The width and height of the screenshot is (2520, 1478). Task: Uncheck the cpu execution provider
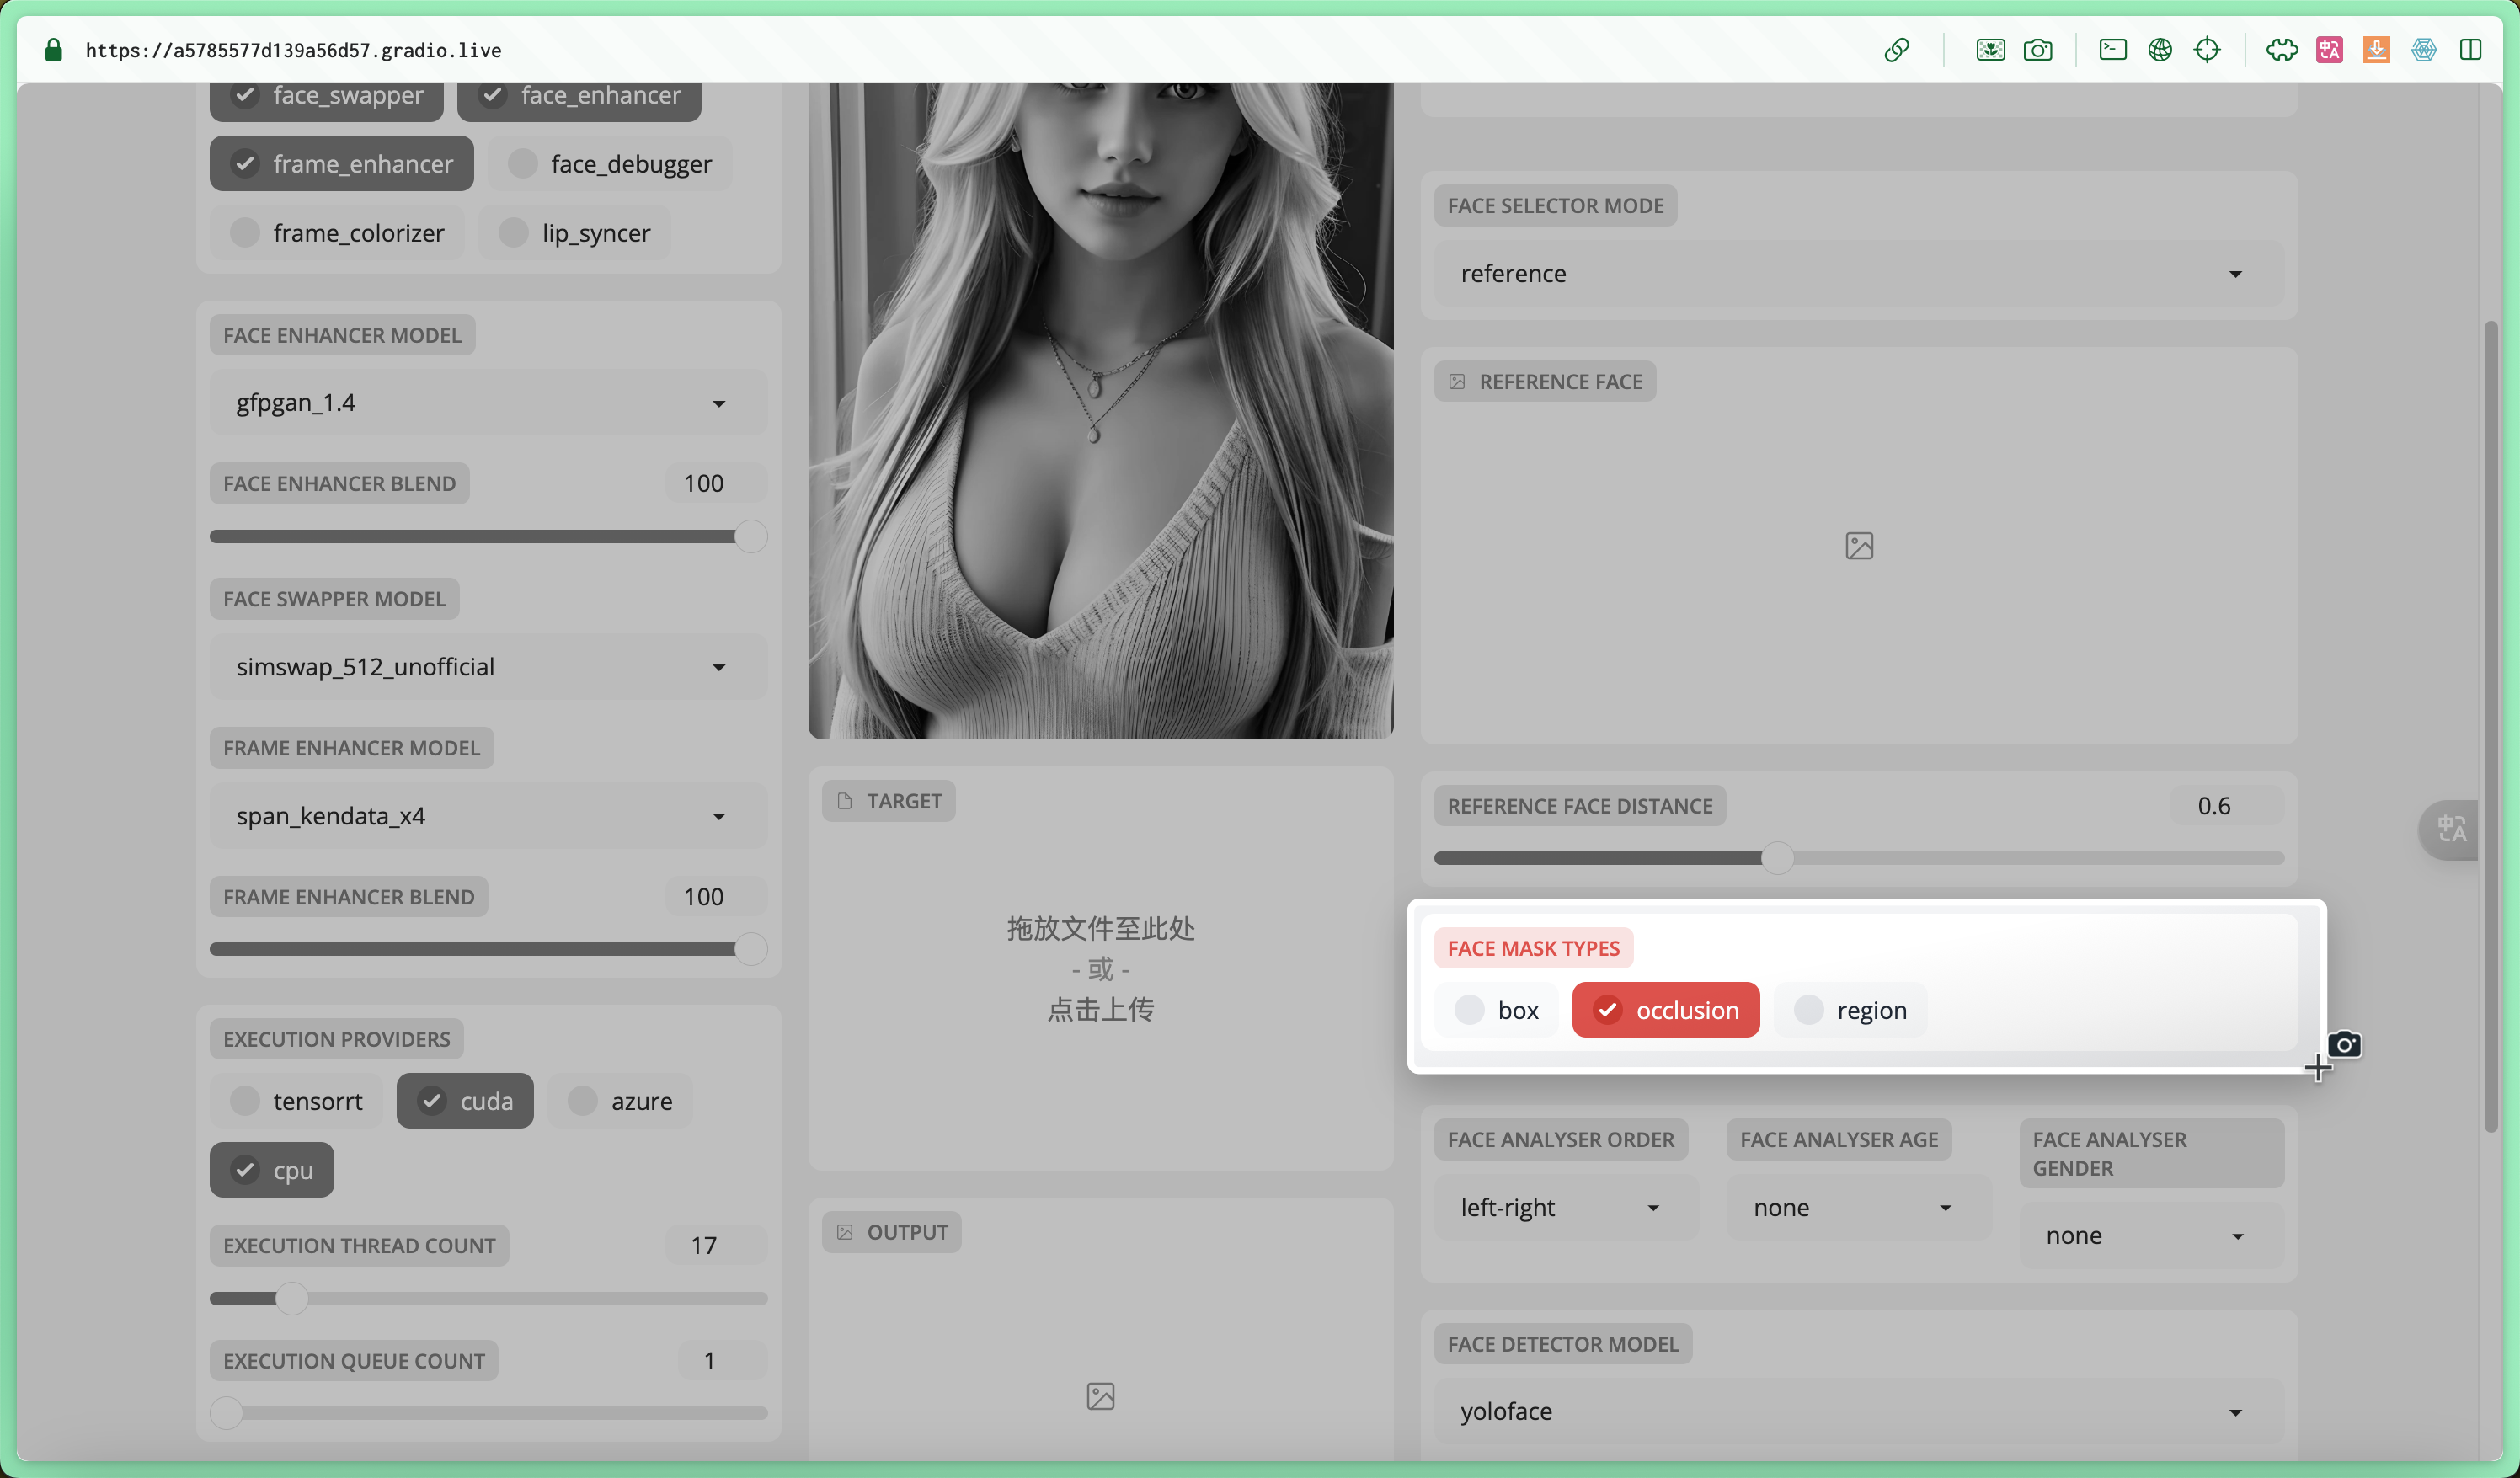point(272,1170)
